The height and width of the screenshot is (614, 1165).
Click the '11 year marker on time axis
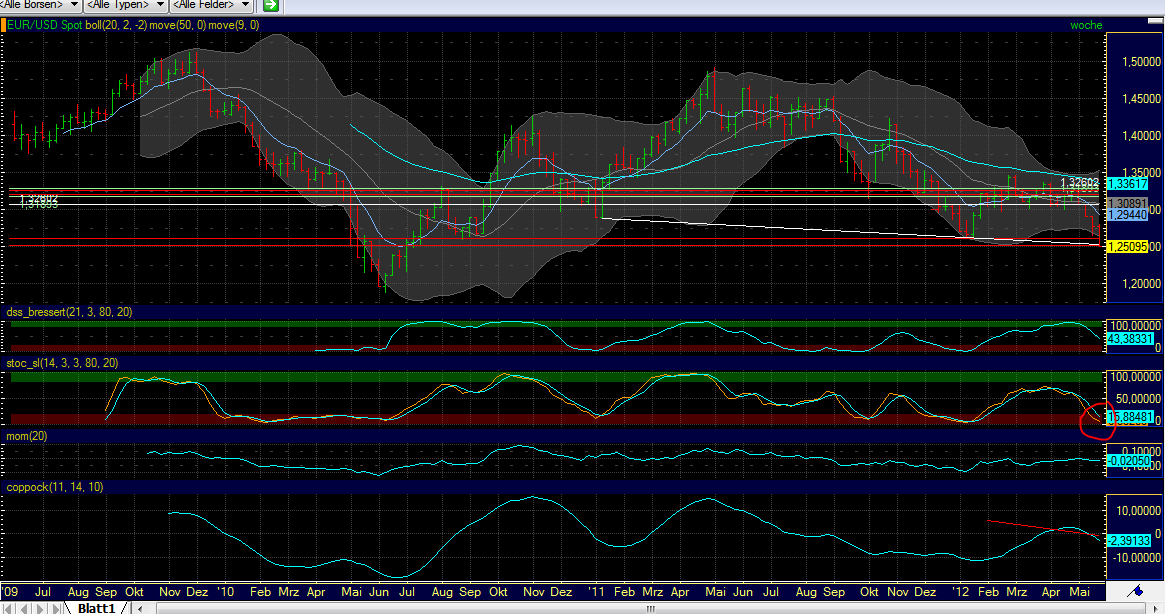596,592
